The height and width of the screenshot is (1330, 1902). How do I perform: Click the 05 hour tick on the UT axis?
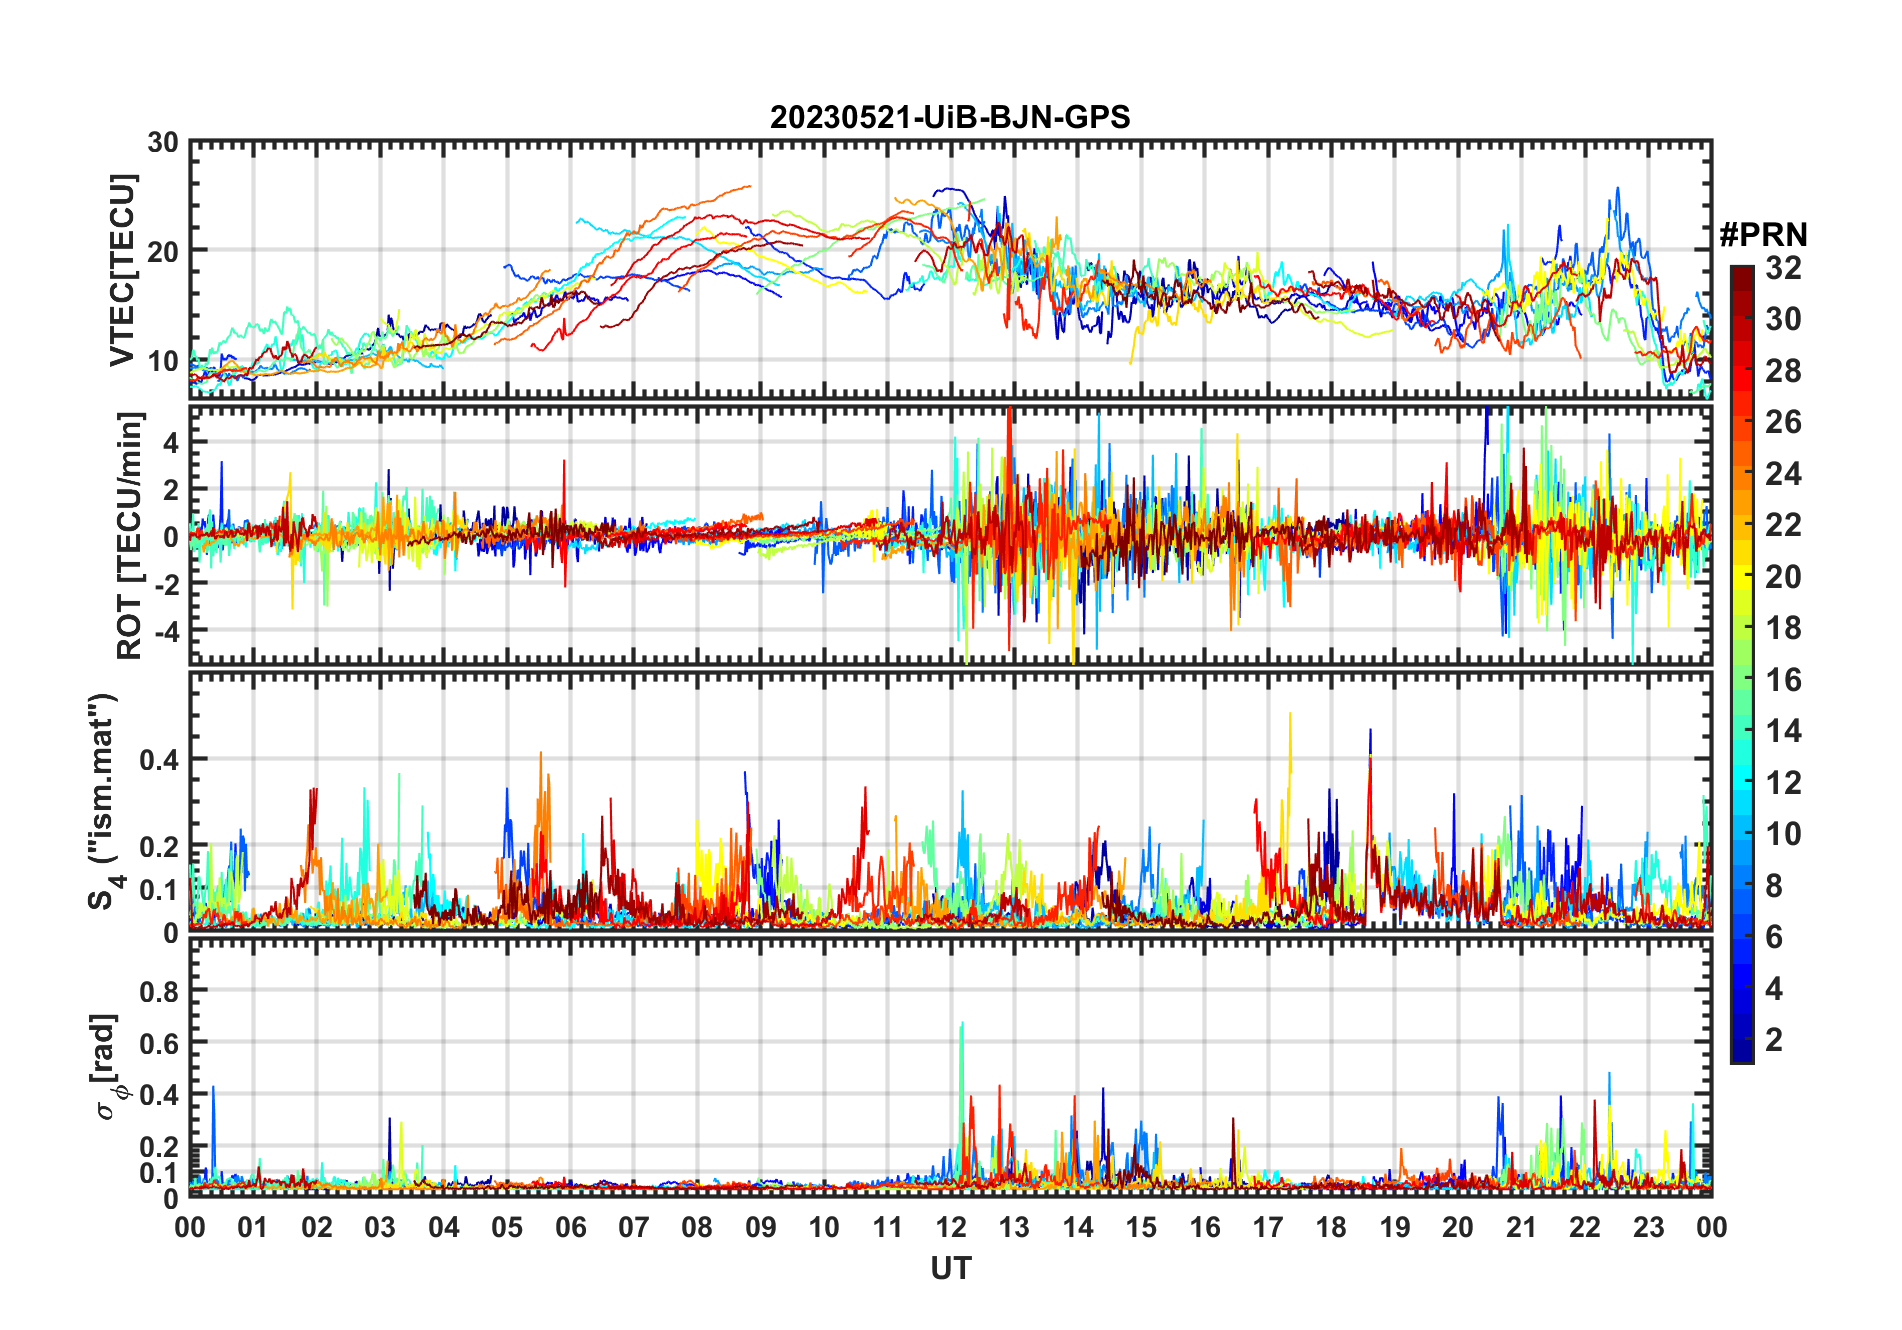[x=507, y=1227]
